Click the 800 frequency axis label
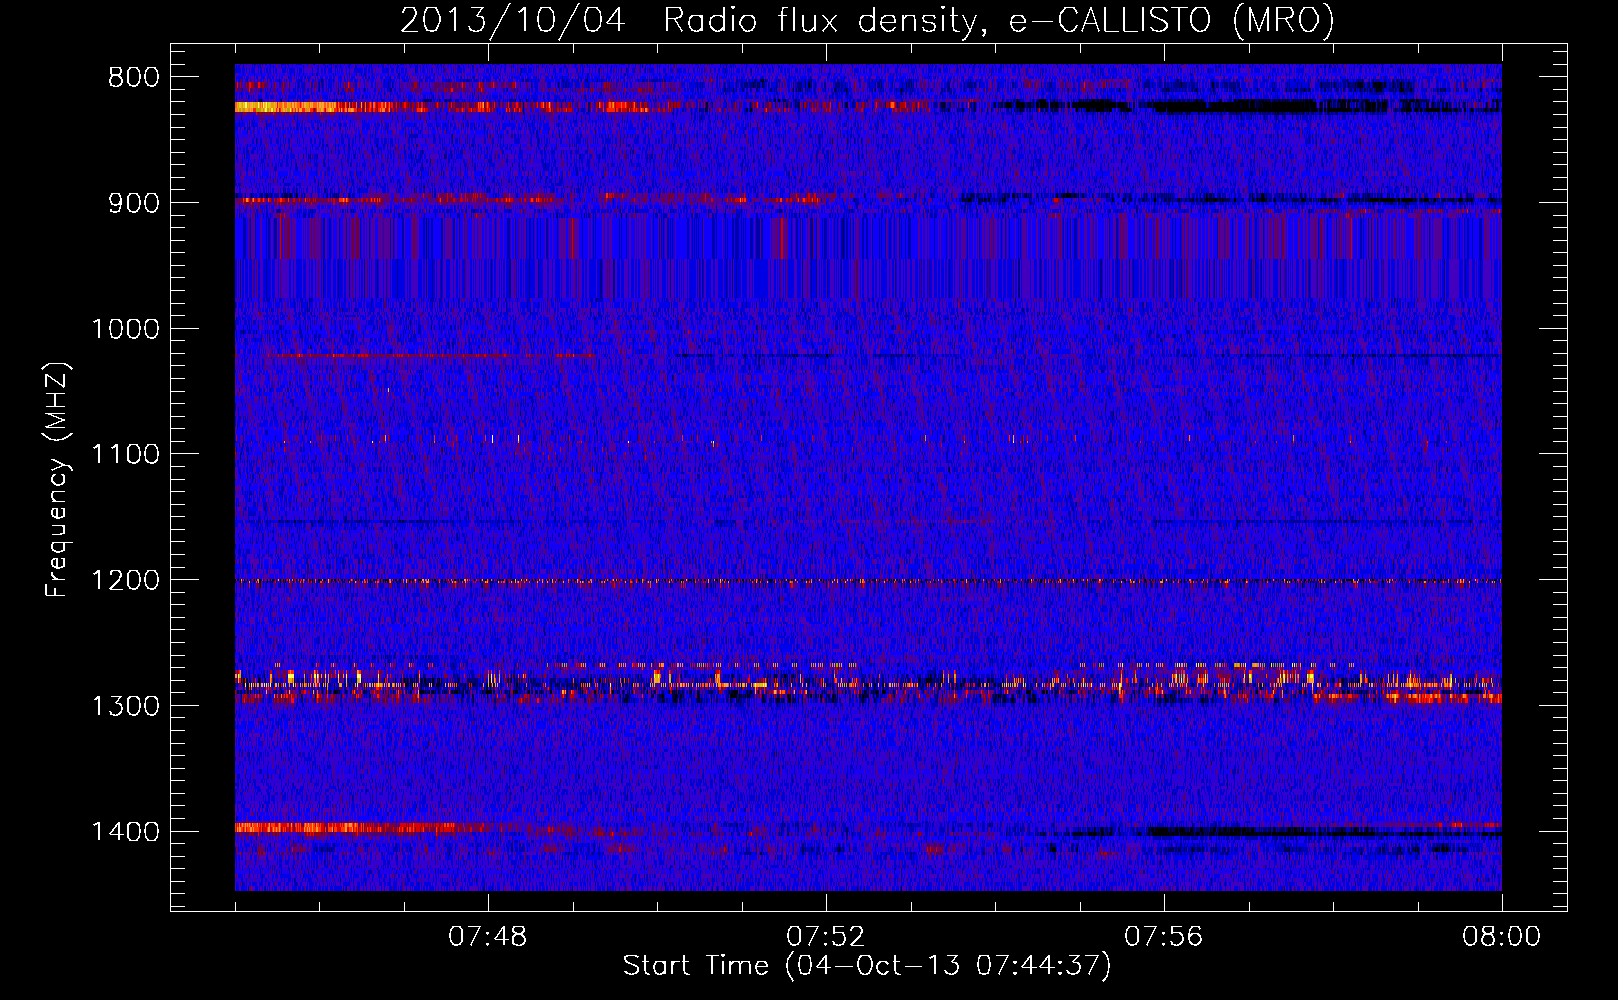This screenshot has height=1000, width=1618. coord(134,78)
